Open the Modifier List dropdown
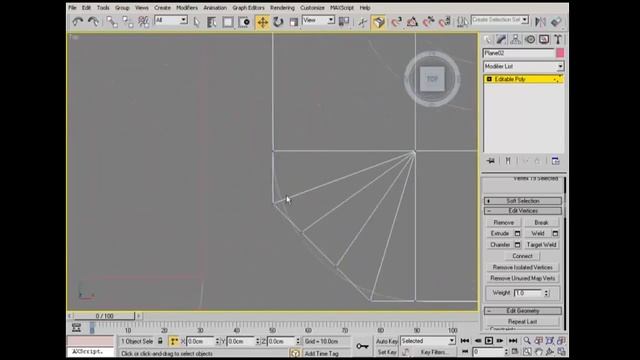The width and height of the screenshot is (640, 360). [523, 66]
